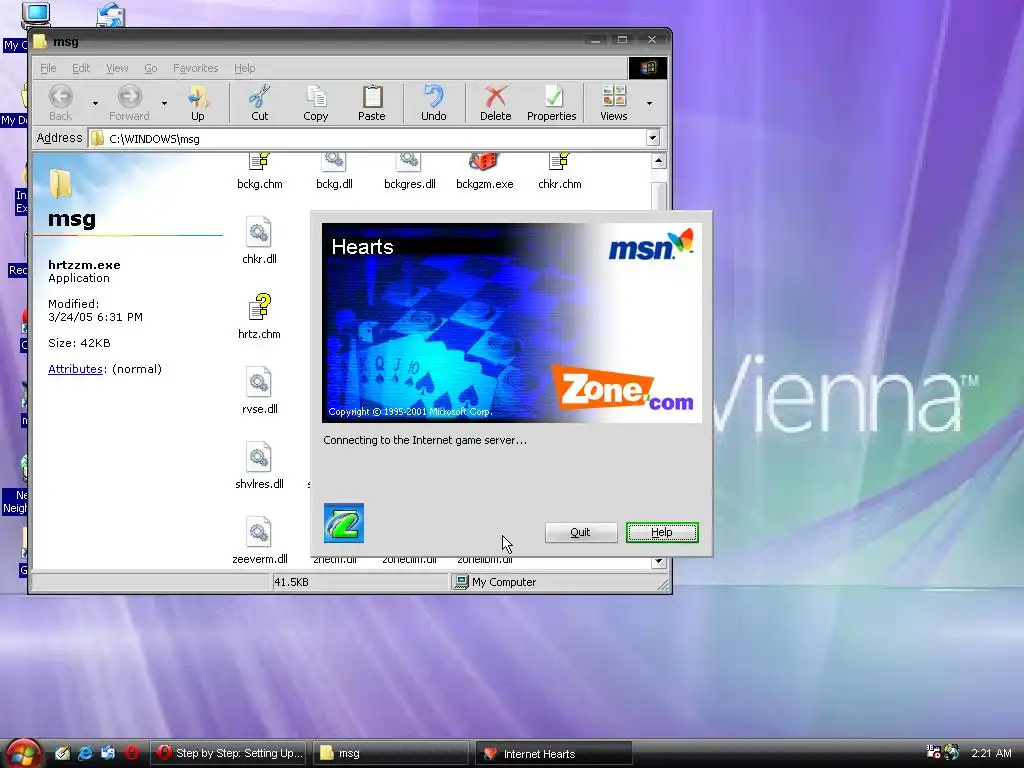Click the Hearts splash banner image
Screen dimensions: 1024x768
[511, 323]
